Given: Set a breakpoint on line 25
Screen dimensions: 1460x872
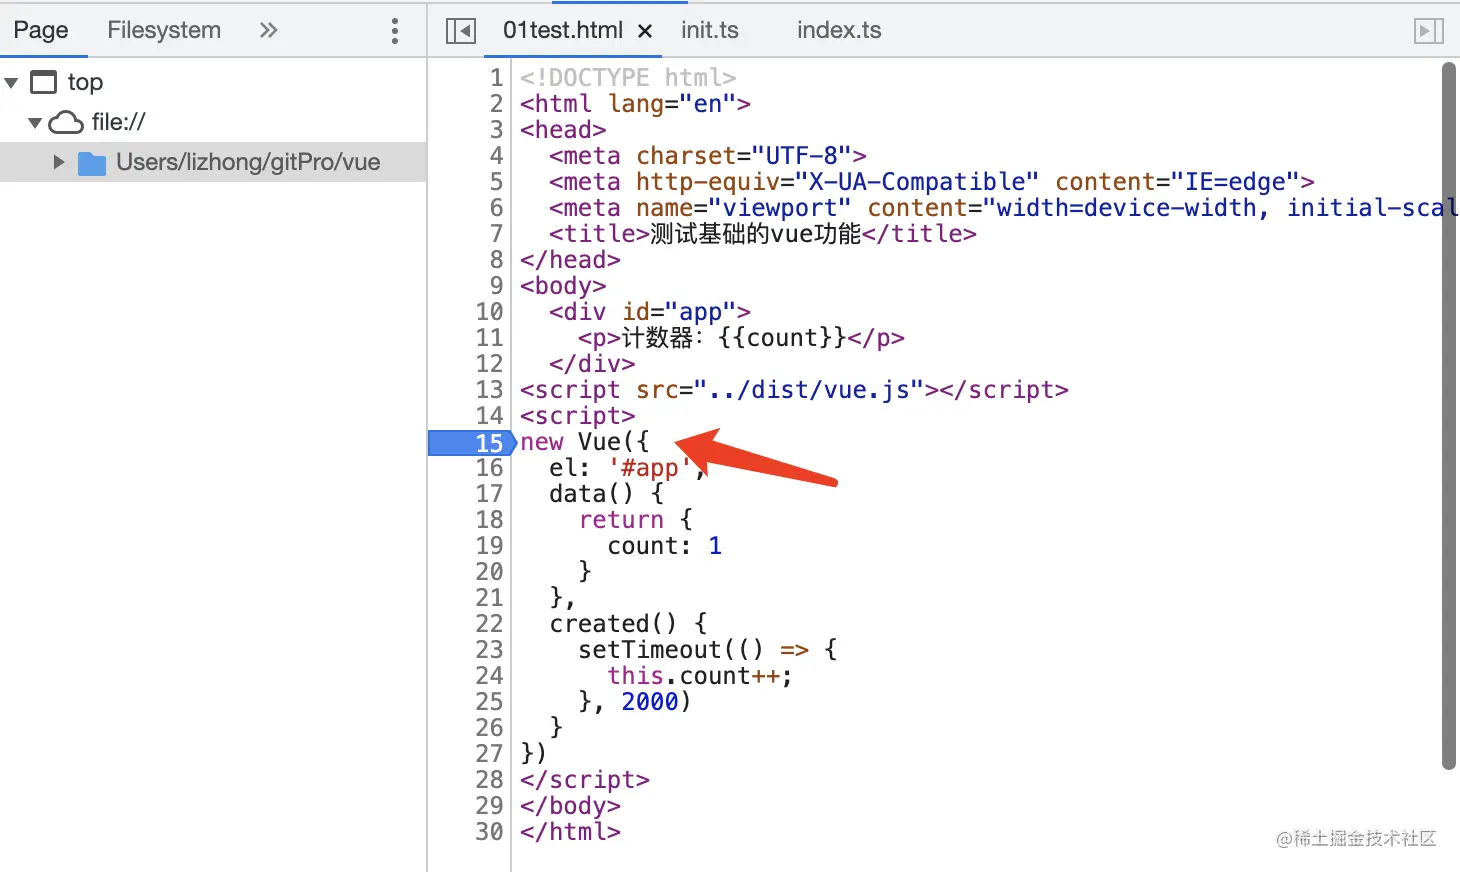Looking at the screenshot, I should coord(489,702).
